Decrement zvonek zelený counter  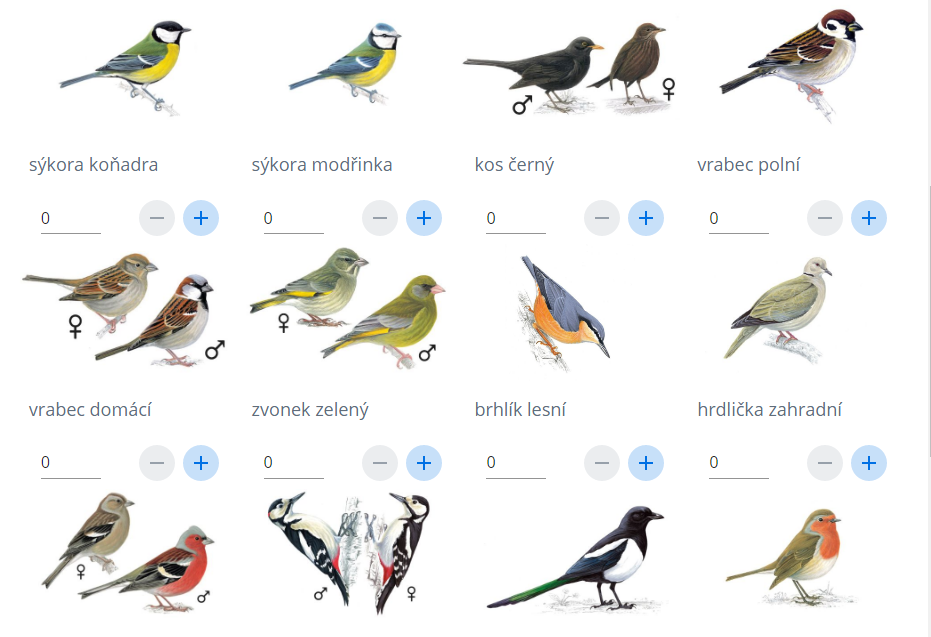pyautogui.click(x=380, y=462)
